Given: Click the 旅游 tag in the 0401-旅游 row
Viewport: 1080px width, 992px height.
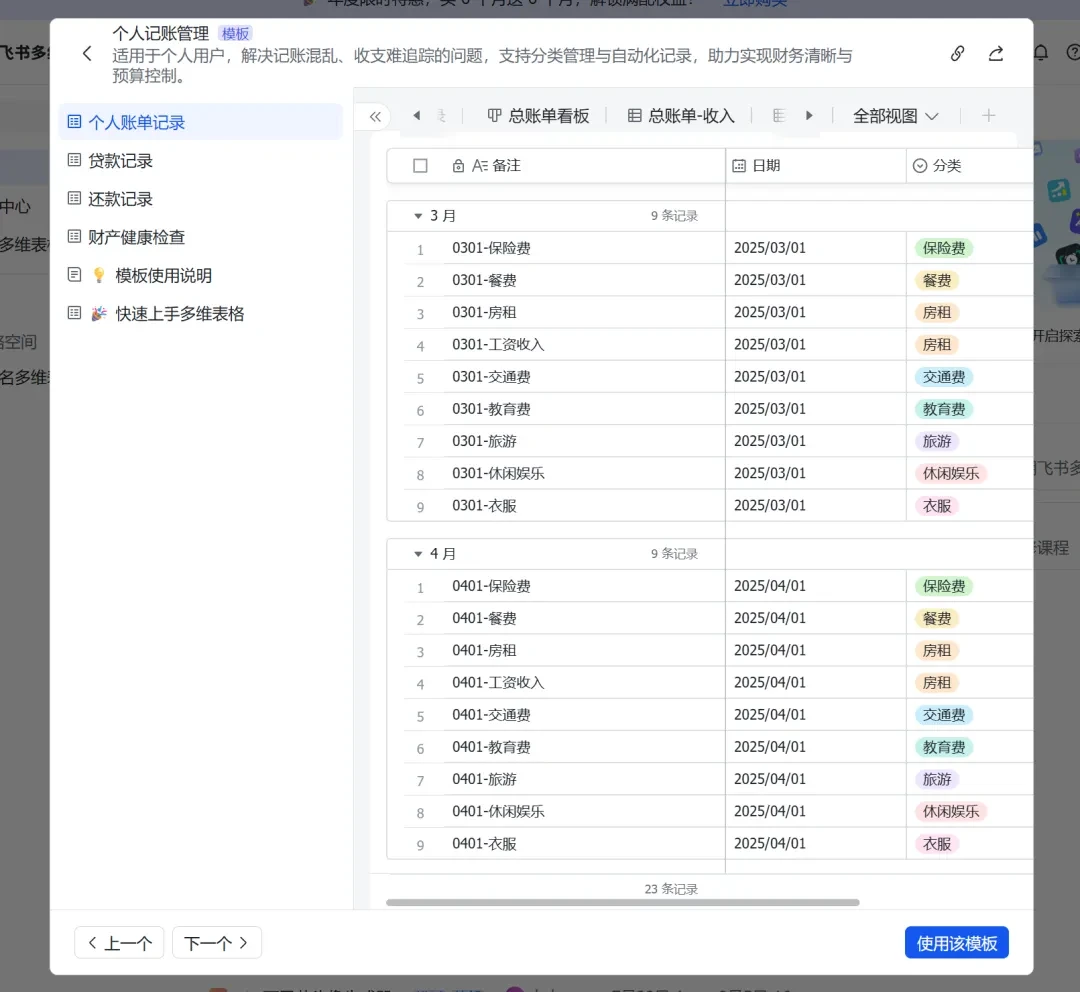Looking at the screenshot, I should pyautogui.click(x=937, y=779).
